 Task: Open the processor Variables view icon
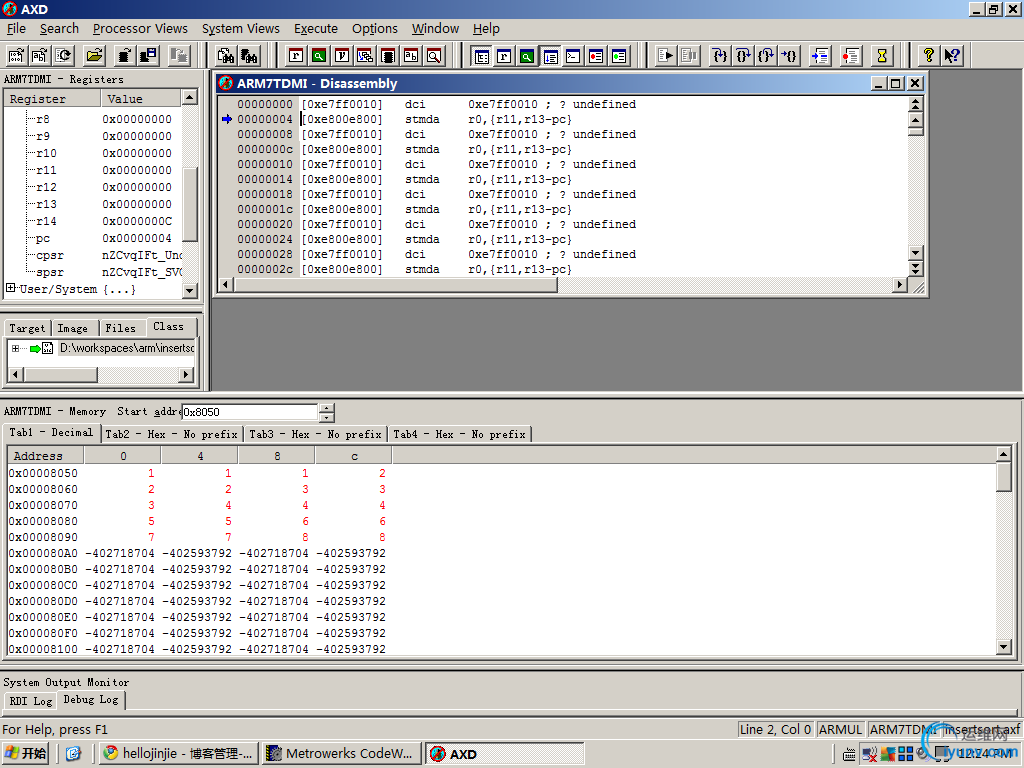point(342,56)
